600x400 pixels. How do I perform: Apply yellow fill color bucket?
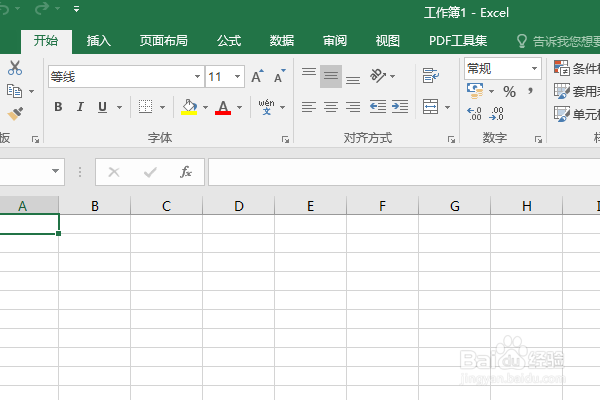[x=189, y=107]
